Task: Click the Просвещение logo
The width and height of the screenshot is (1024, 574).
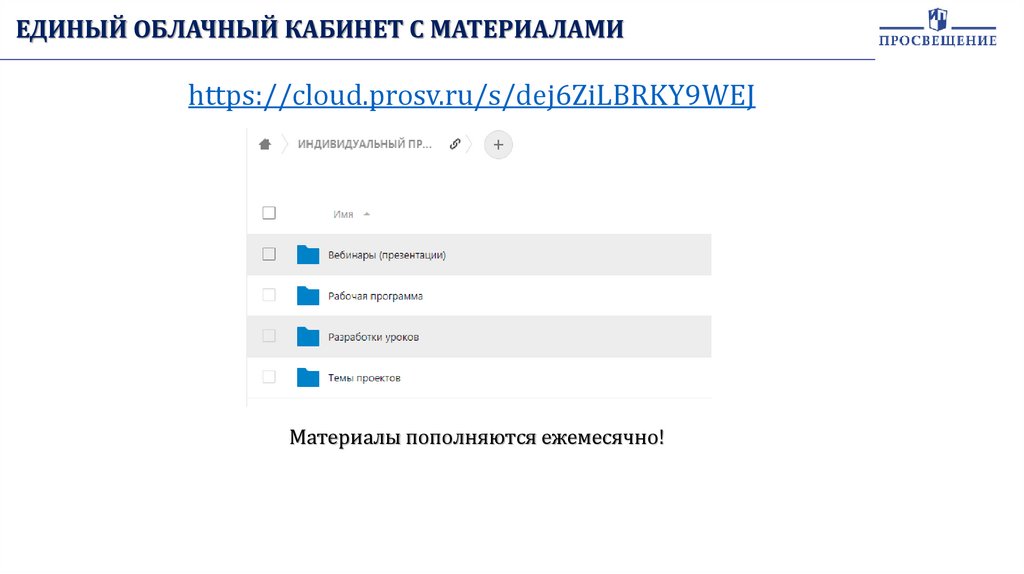Action: coord(938,27)
